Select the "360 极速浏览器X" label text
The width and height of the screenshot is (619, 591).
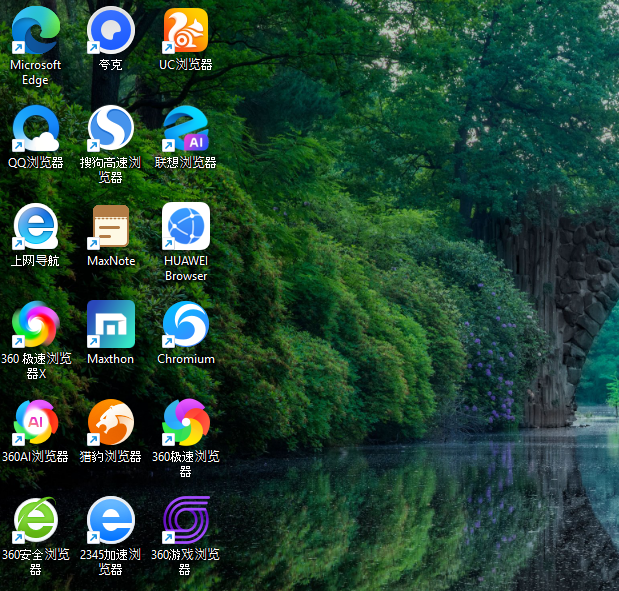click(x=36, y=366)
